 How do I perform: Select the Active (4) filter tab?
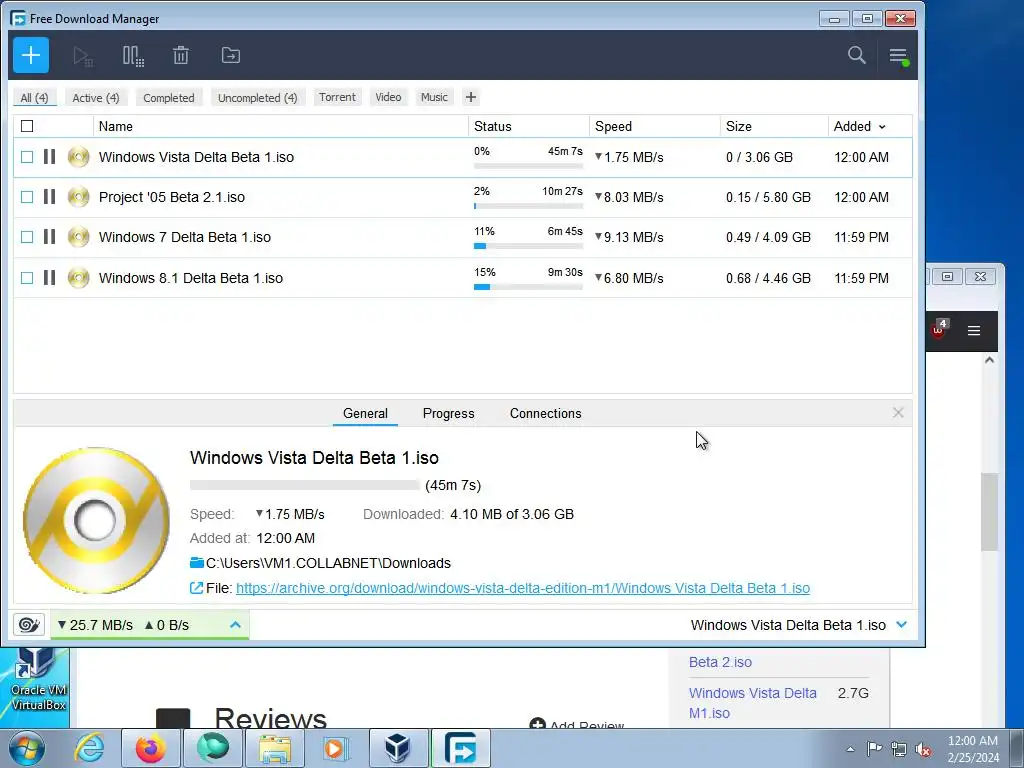pos(96,97)
